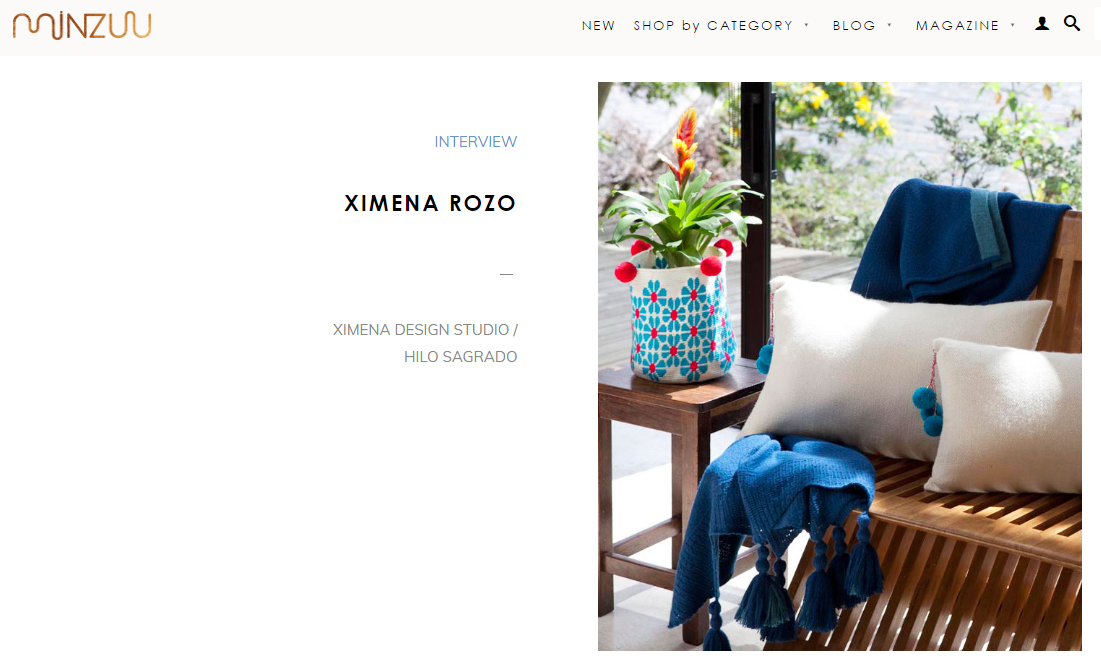Click the HILO SAGRADO text
Screen dimensions: 1101x671
460,357
